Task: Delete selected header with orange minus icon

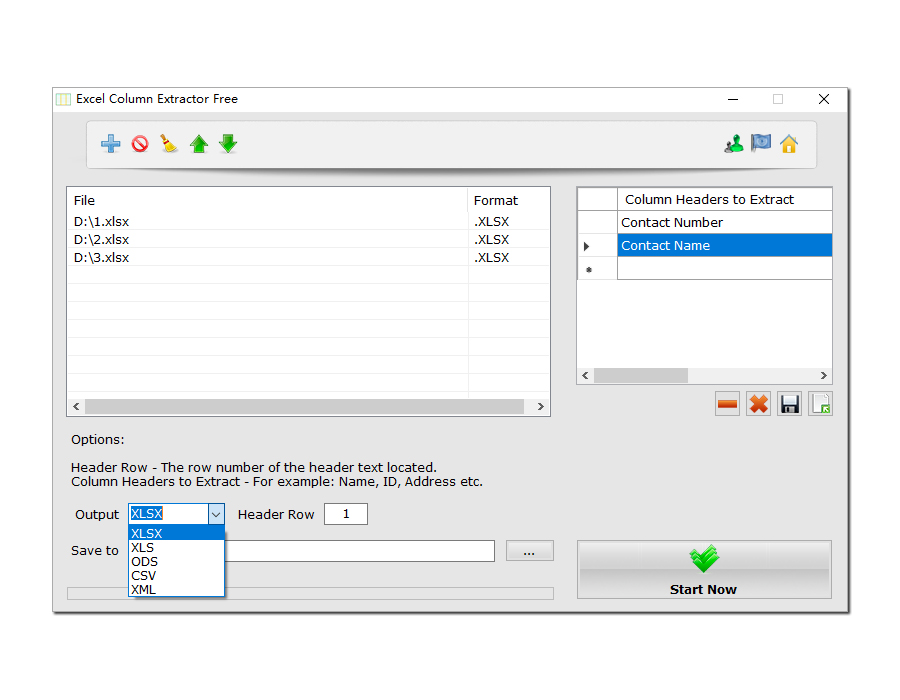Action: point(727,404)
